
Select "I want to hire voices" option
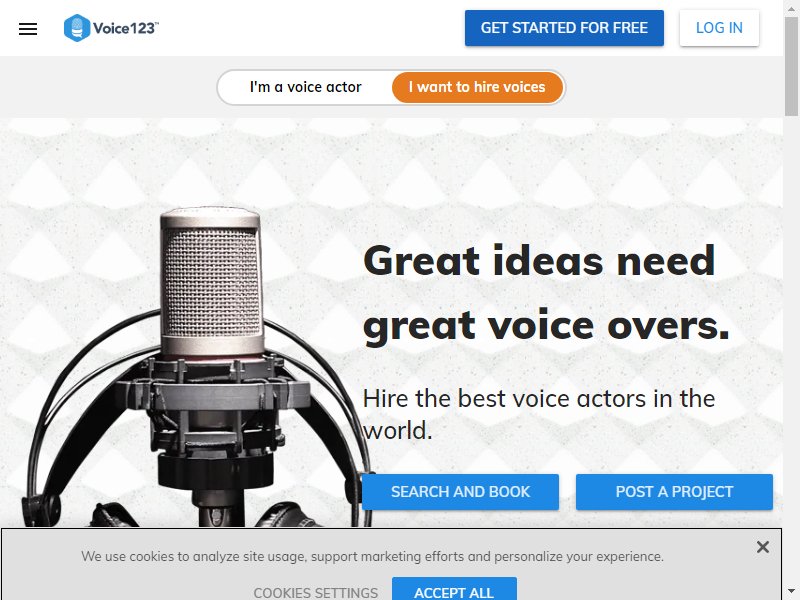pos(477,87)
